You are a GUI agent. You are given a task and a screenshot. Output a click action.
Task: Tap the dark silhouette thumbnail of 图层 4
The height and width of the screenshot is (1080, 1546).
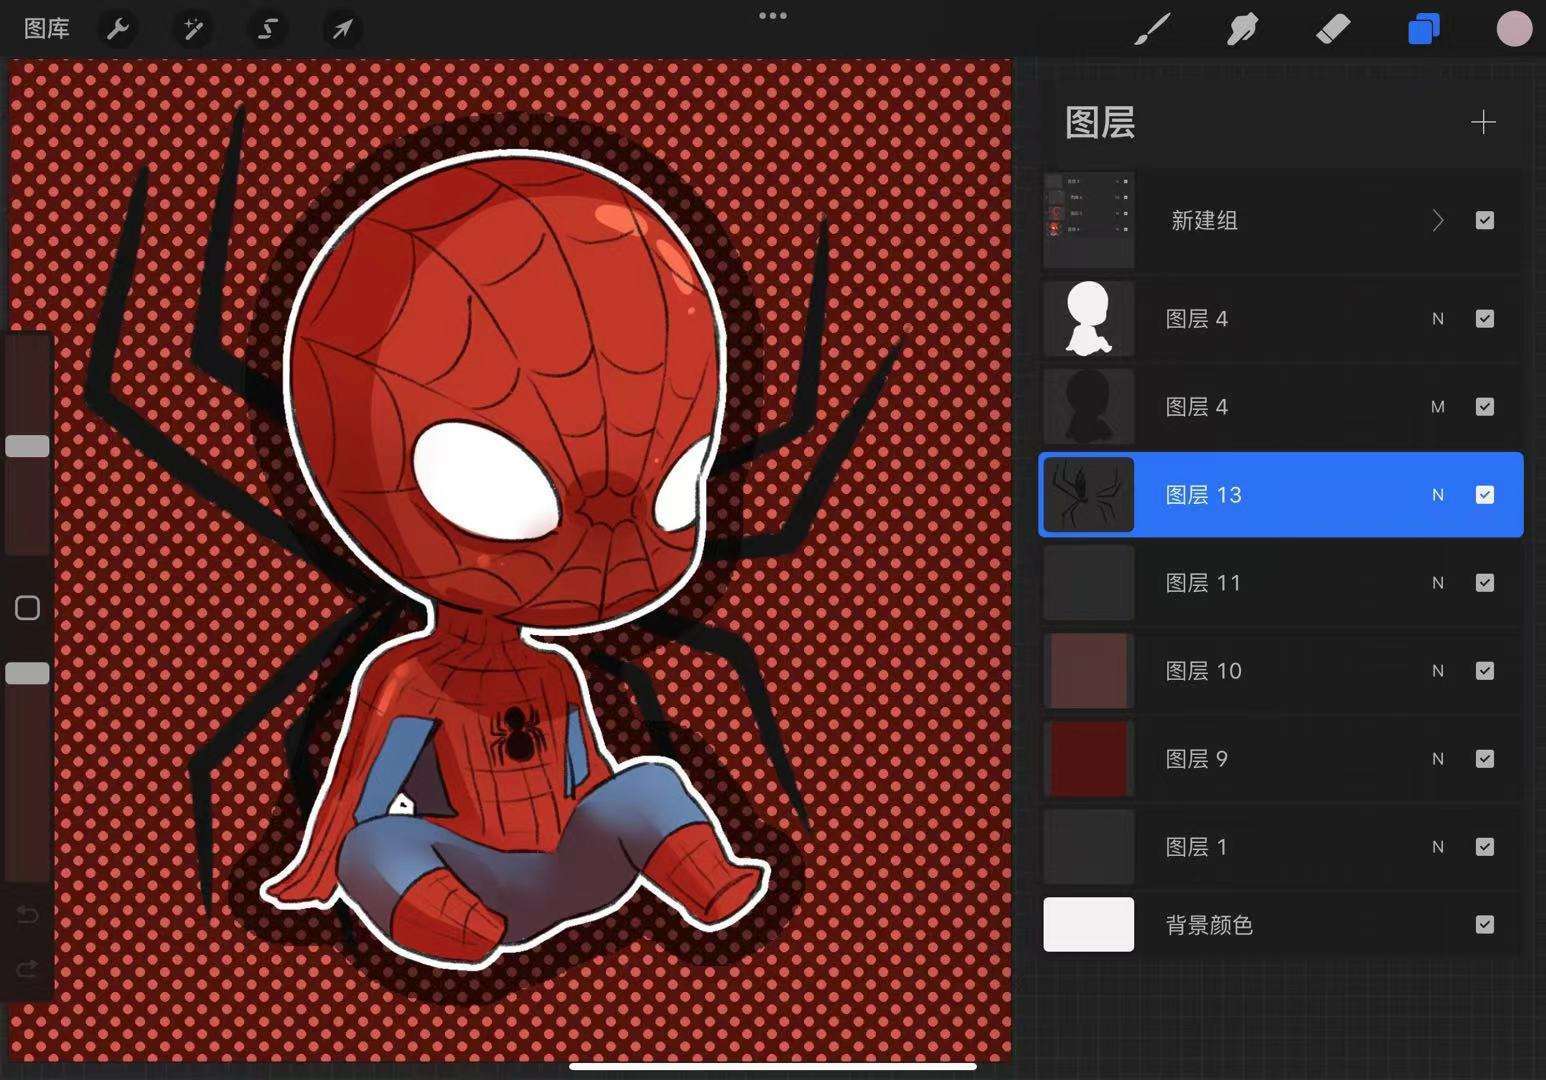point(1089,407)
